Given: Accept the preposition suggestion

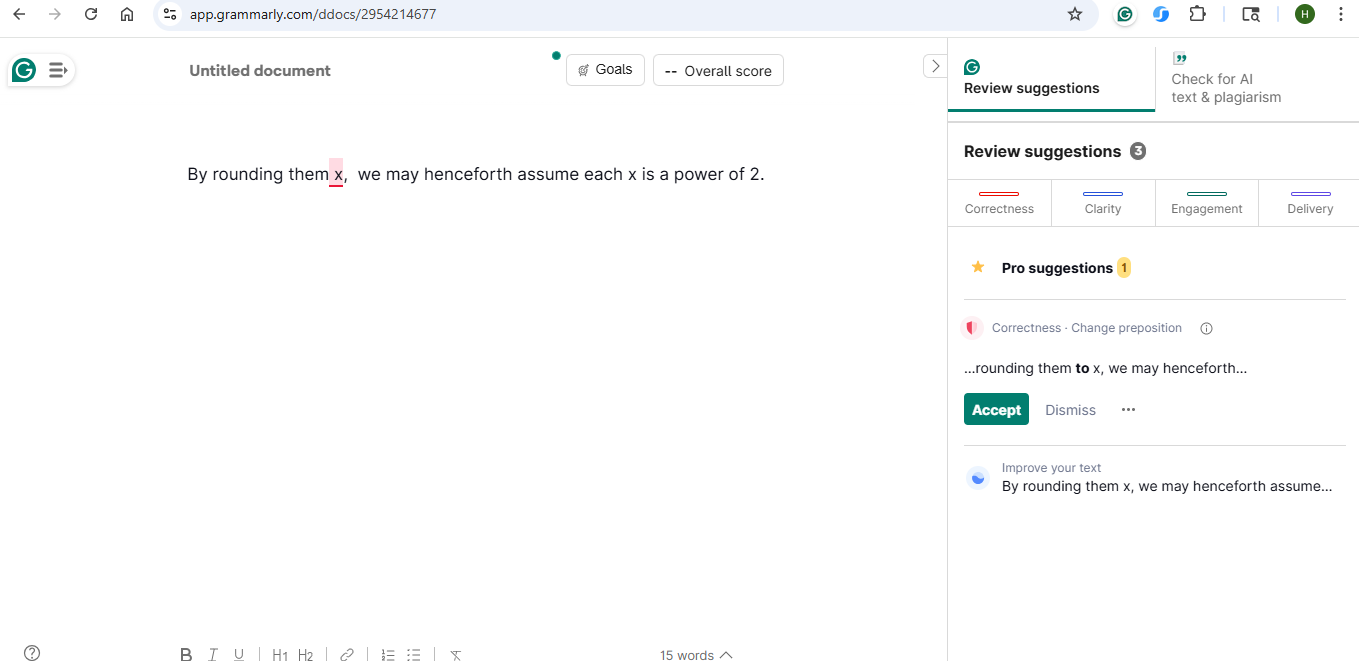Looking at the screenshot, I should 996,410.
